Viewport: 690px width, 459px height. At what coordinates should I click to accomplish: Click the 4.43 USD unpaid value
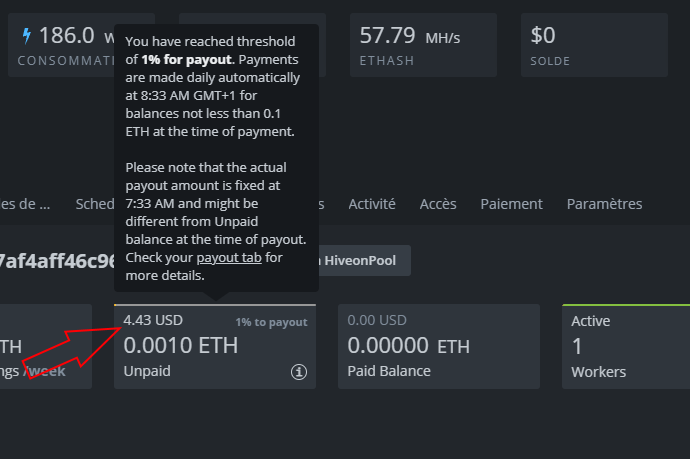click(153, 321)
